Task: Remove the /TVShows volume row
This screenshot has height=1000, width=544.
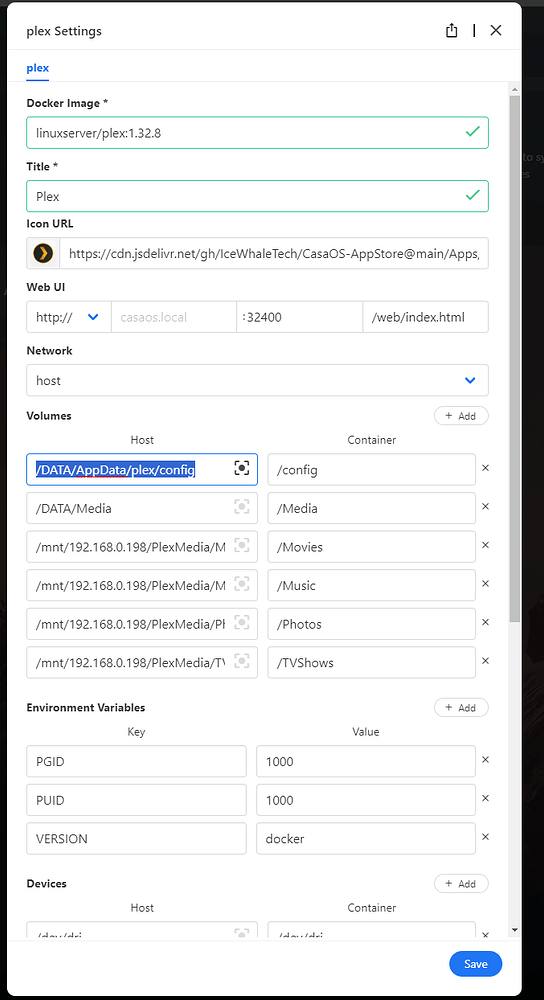Action: click(x=485, y=661)
